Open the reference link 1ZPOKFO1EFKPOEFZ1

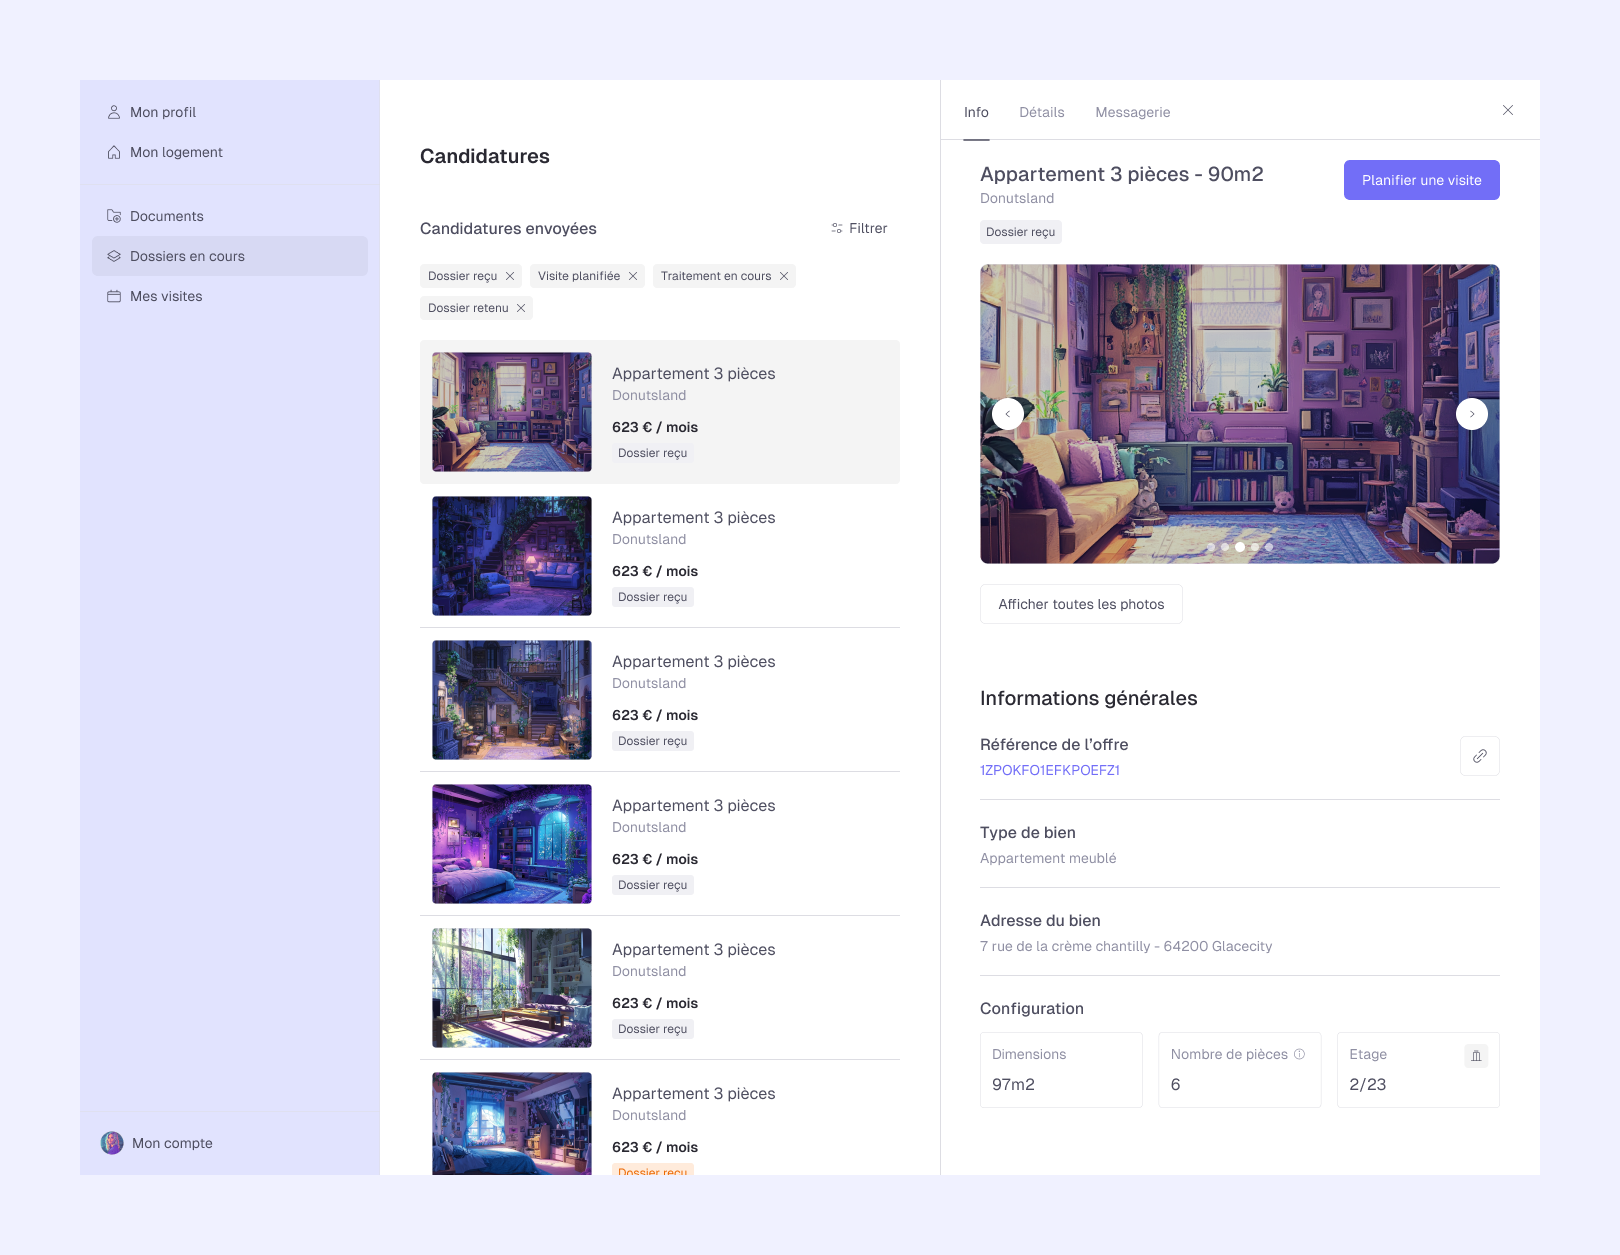(x=1050, y=770)
